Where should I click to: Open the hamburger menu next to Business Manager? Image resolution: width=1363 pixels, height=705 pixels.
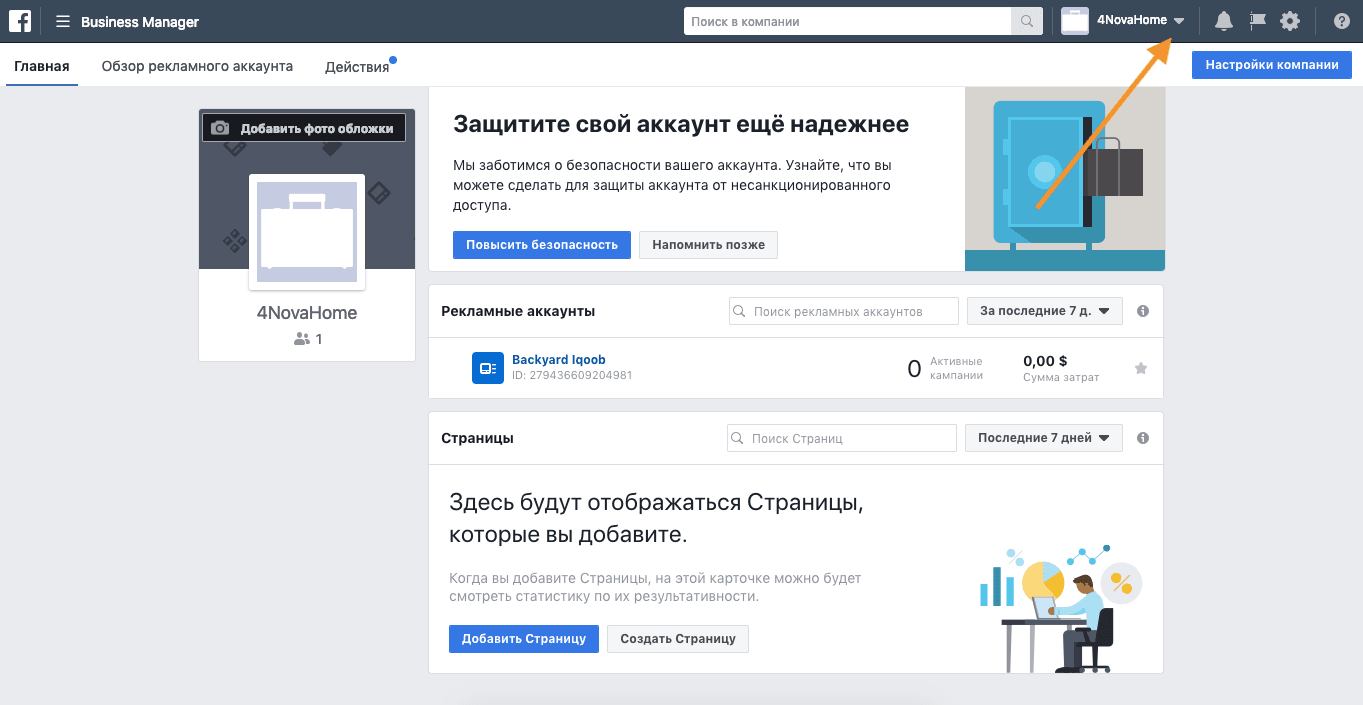(x=63, y=21)
